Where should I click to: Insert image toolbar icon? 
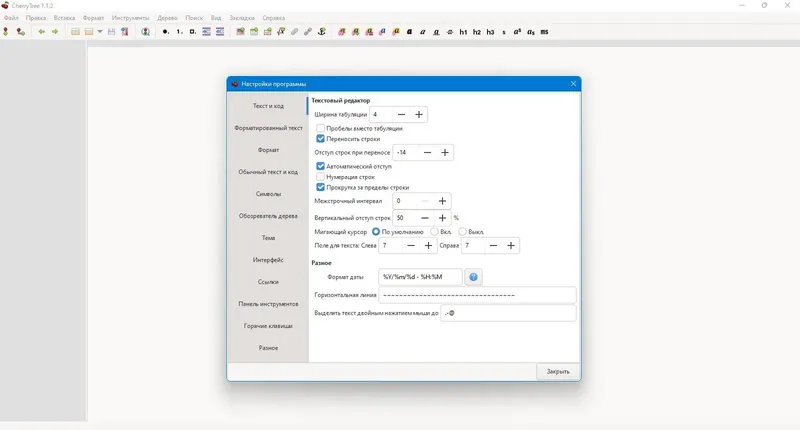pyautogui.click(x=240, y=32)
